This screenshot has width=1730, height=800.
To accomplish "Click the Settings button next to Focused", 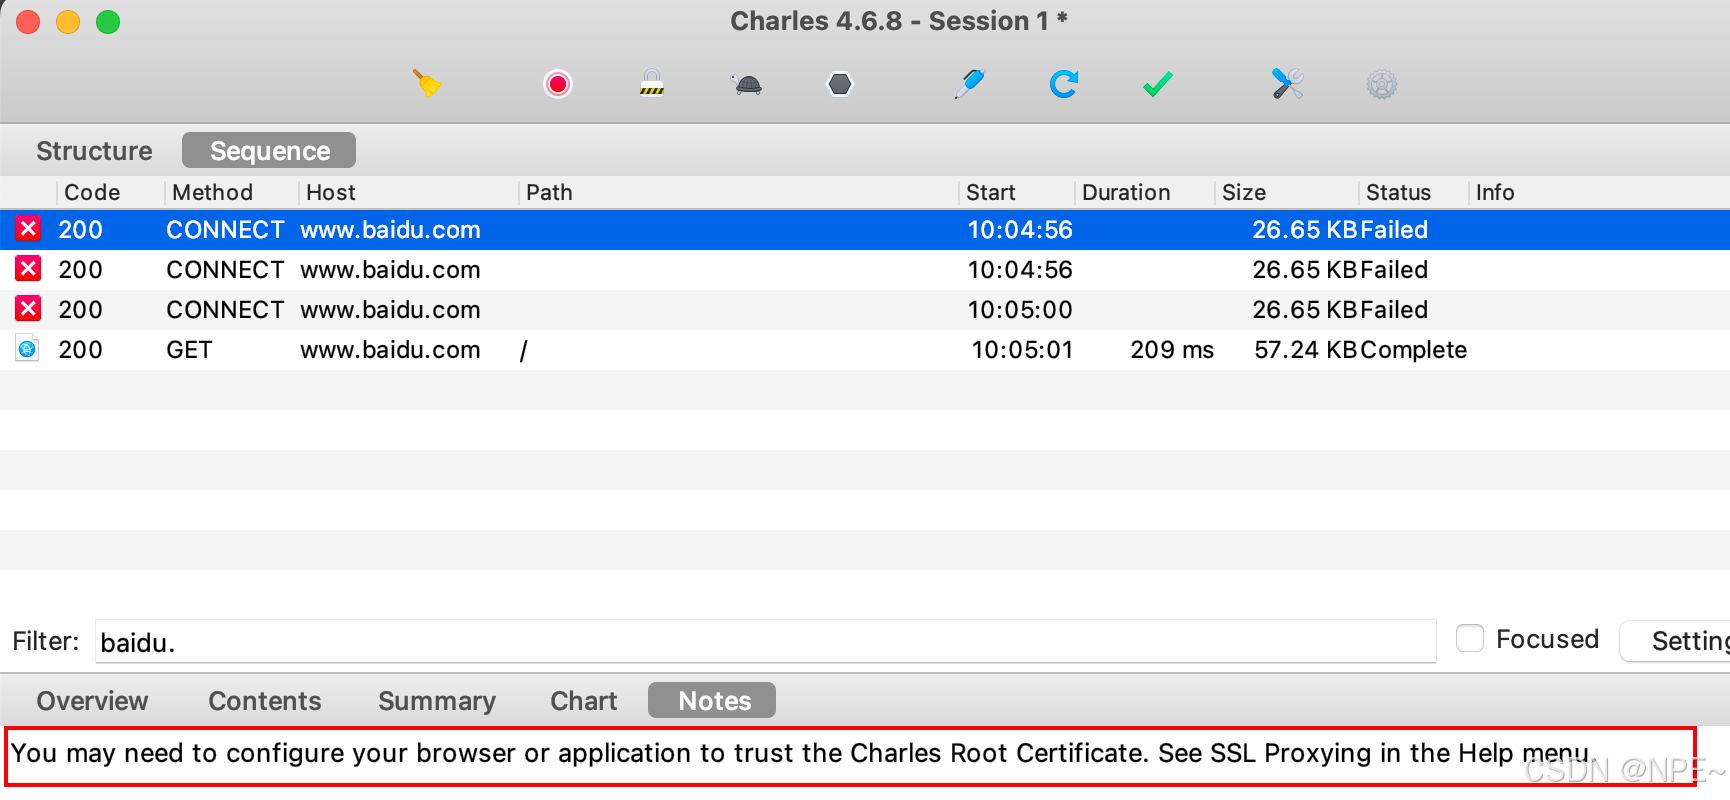I will point(1676,640).
